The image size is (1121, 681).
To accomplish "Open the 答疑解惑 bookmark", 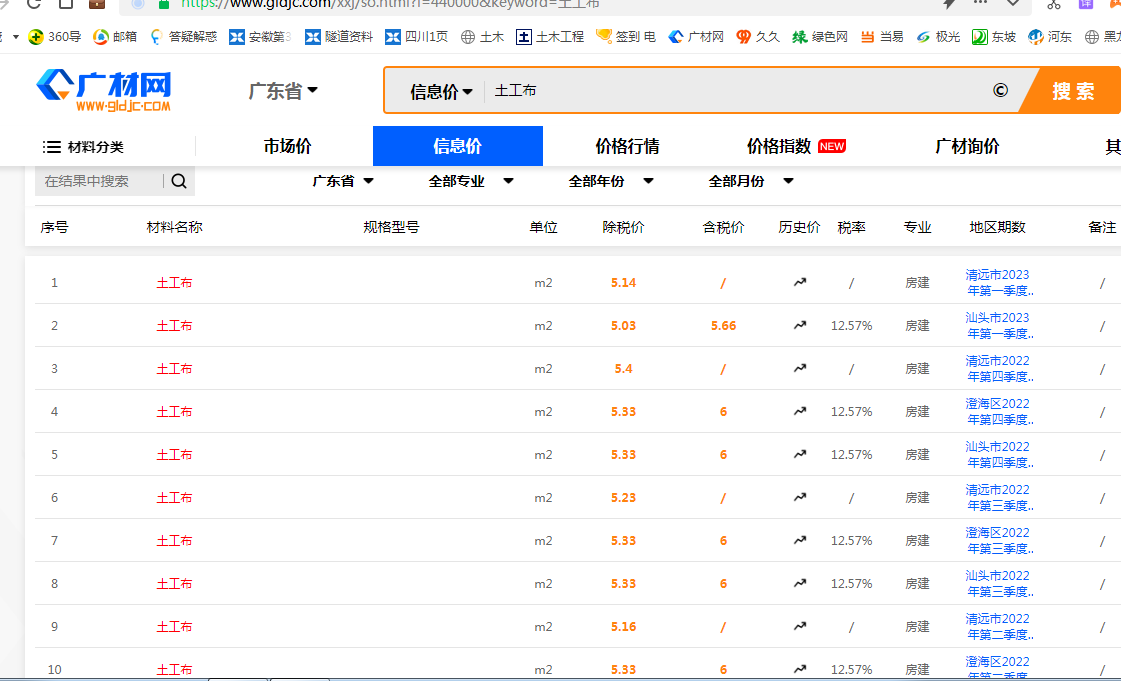I will [184, 36].
